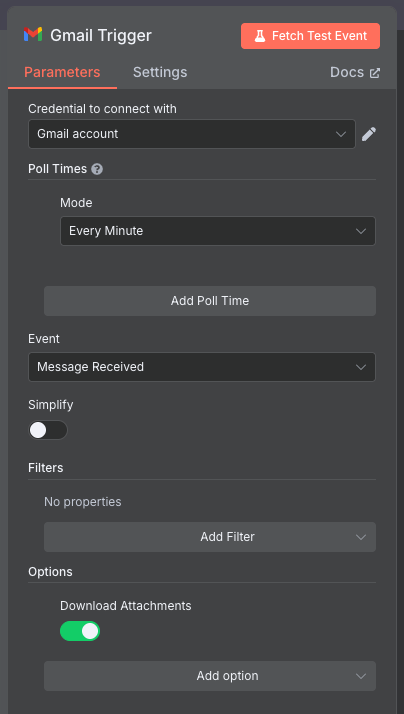
Task: Switch to the Settings tab
Action: pos(160,72)
